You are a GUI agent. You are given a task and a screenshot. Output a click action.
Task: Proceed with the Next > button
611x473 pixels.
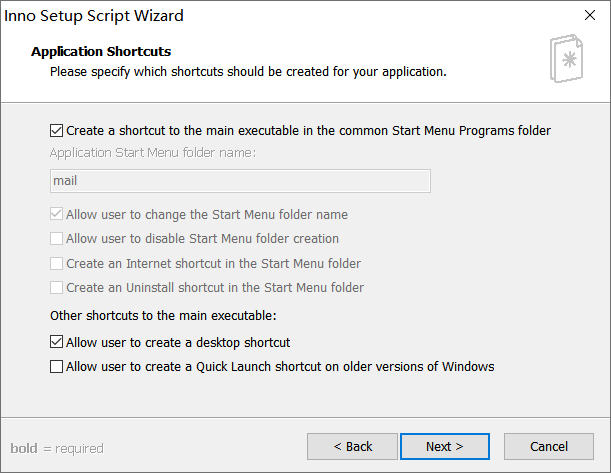pyautogui.click(x=445, y=447)
